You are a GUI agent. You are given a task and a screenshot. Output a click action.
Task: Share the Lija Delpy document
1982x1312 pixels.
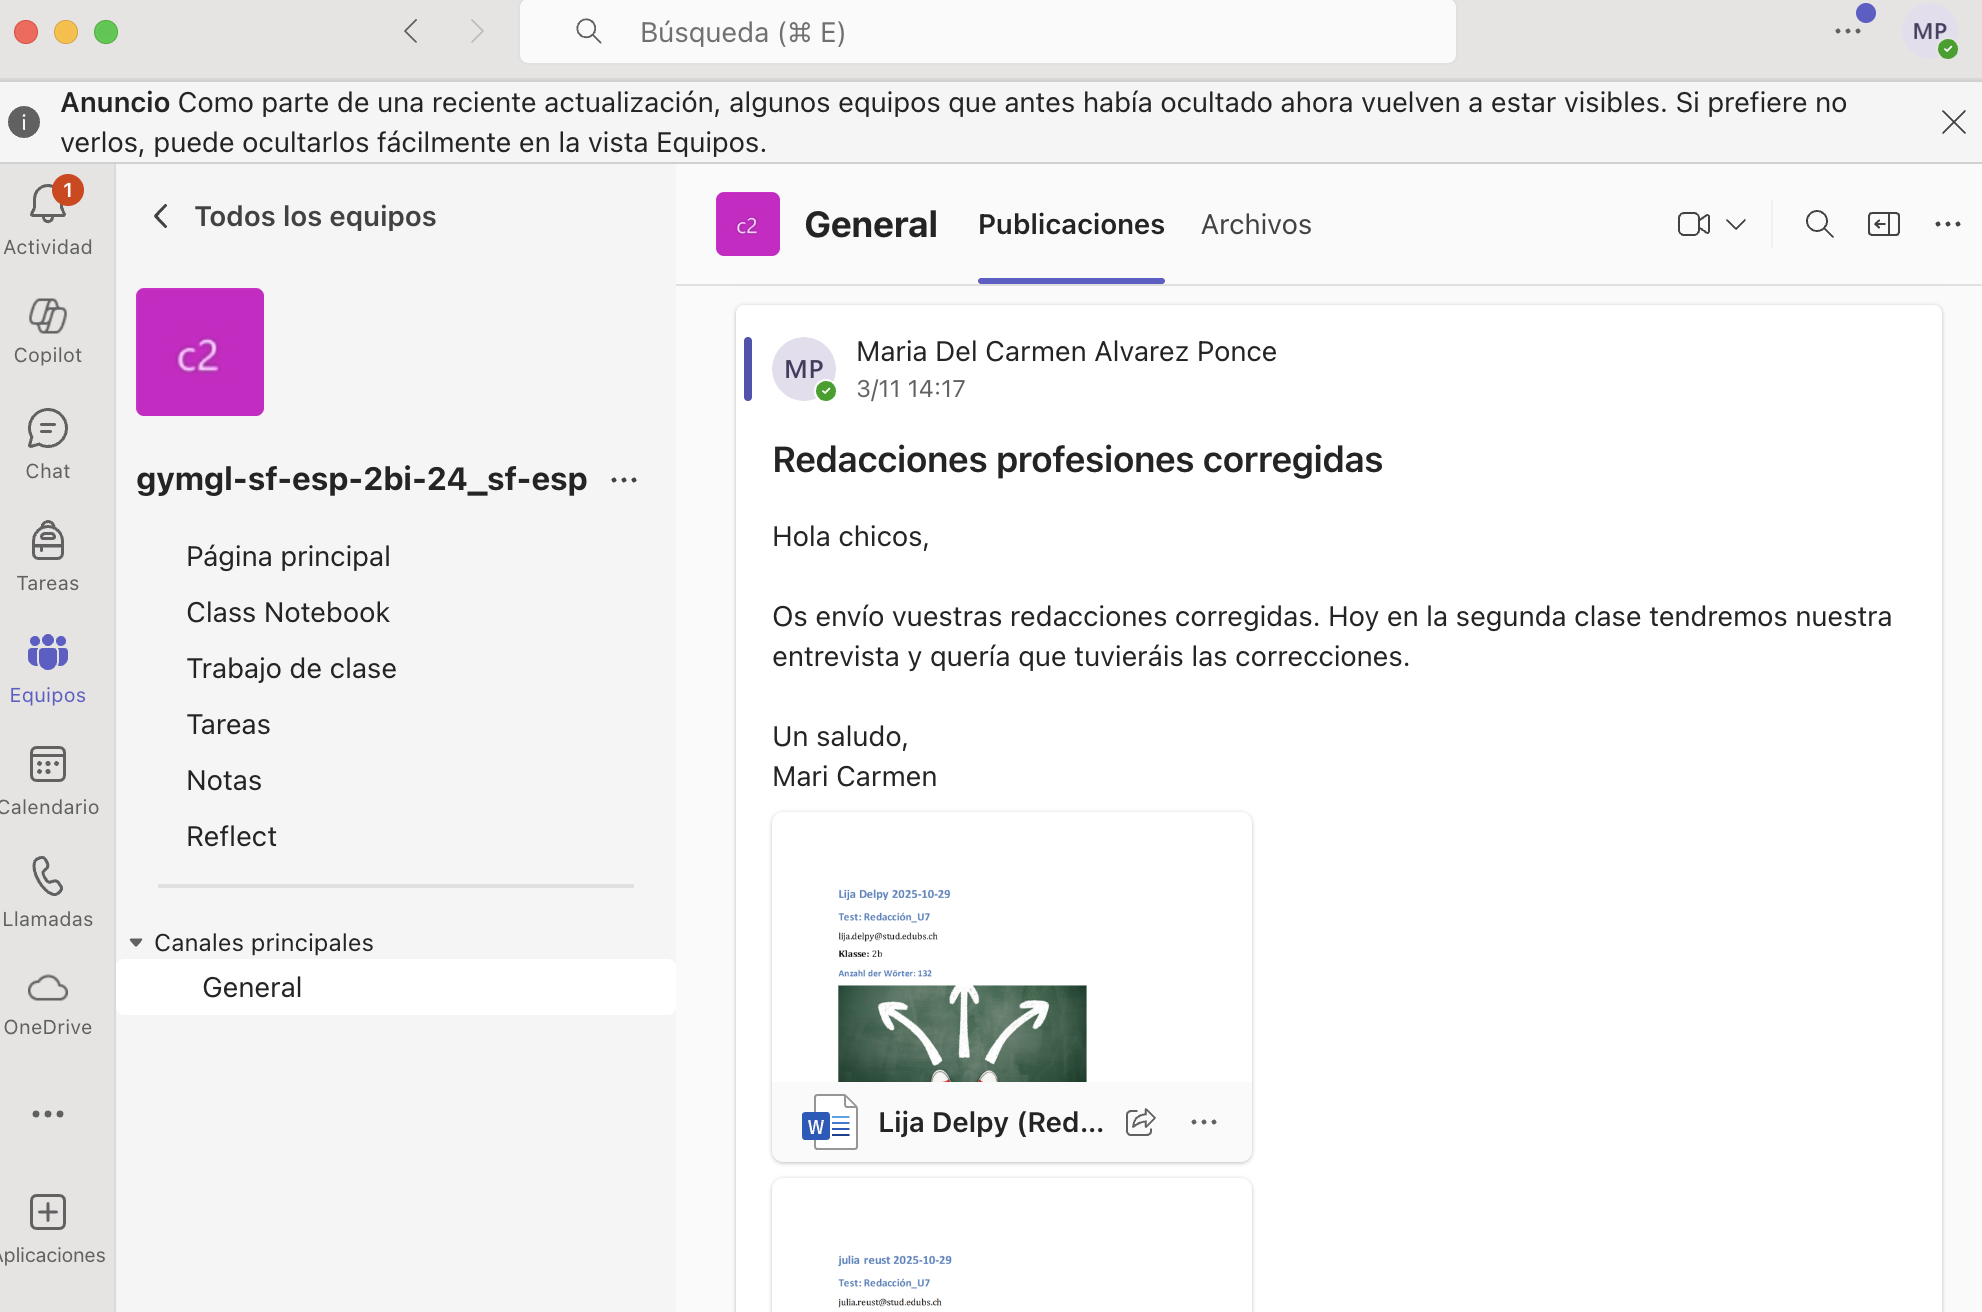[1140, 1122]
